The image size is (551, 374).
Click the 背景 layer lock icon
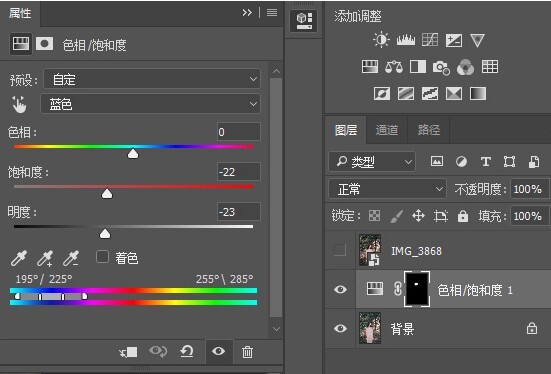coord(531,328)
